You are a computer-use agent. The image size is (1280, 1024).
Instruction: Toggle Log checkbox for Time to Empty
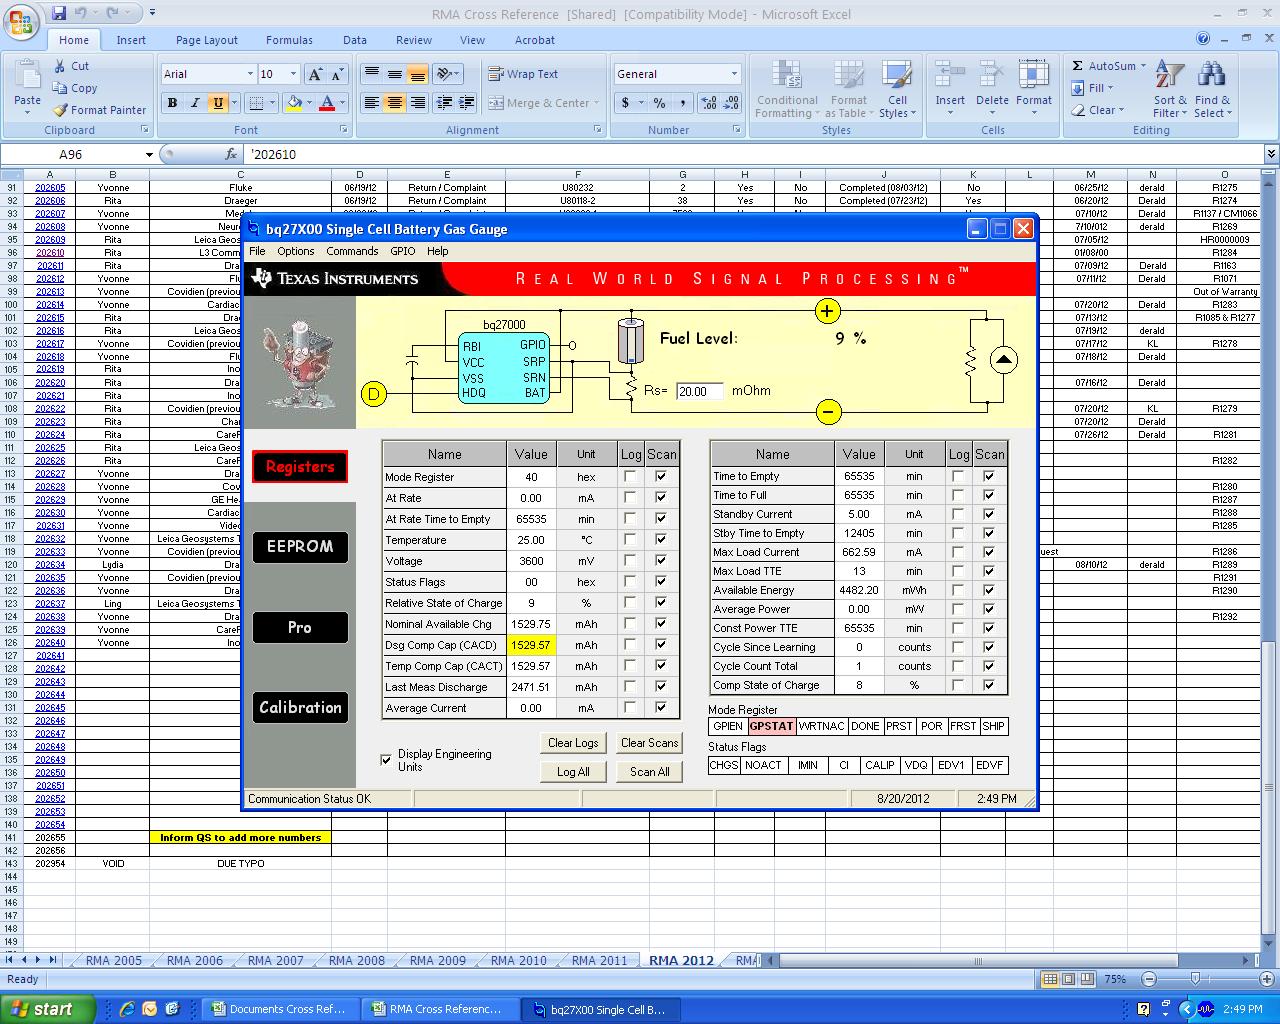958,476
